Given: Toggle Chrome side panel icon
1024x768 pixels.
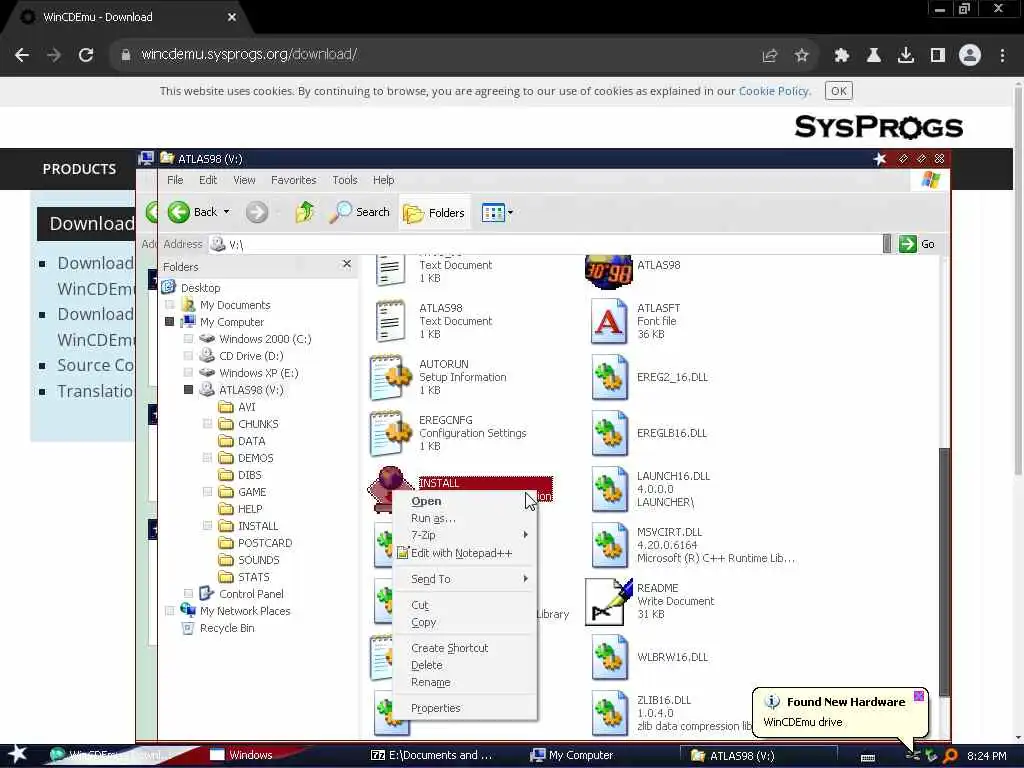Looking at the screenshot, I should coord(938,56).
